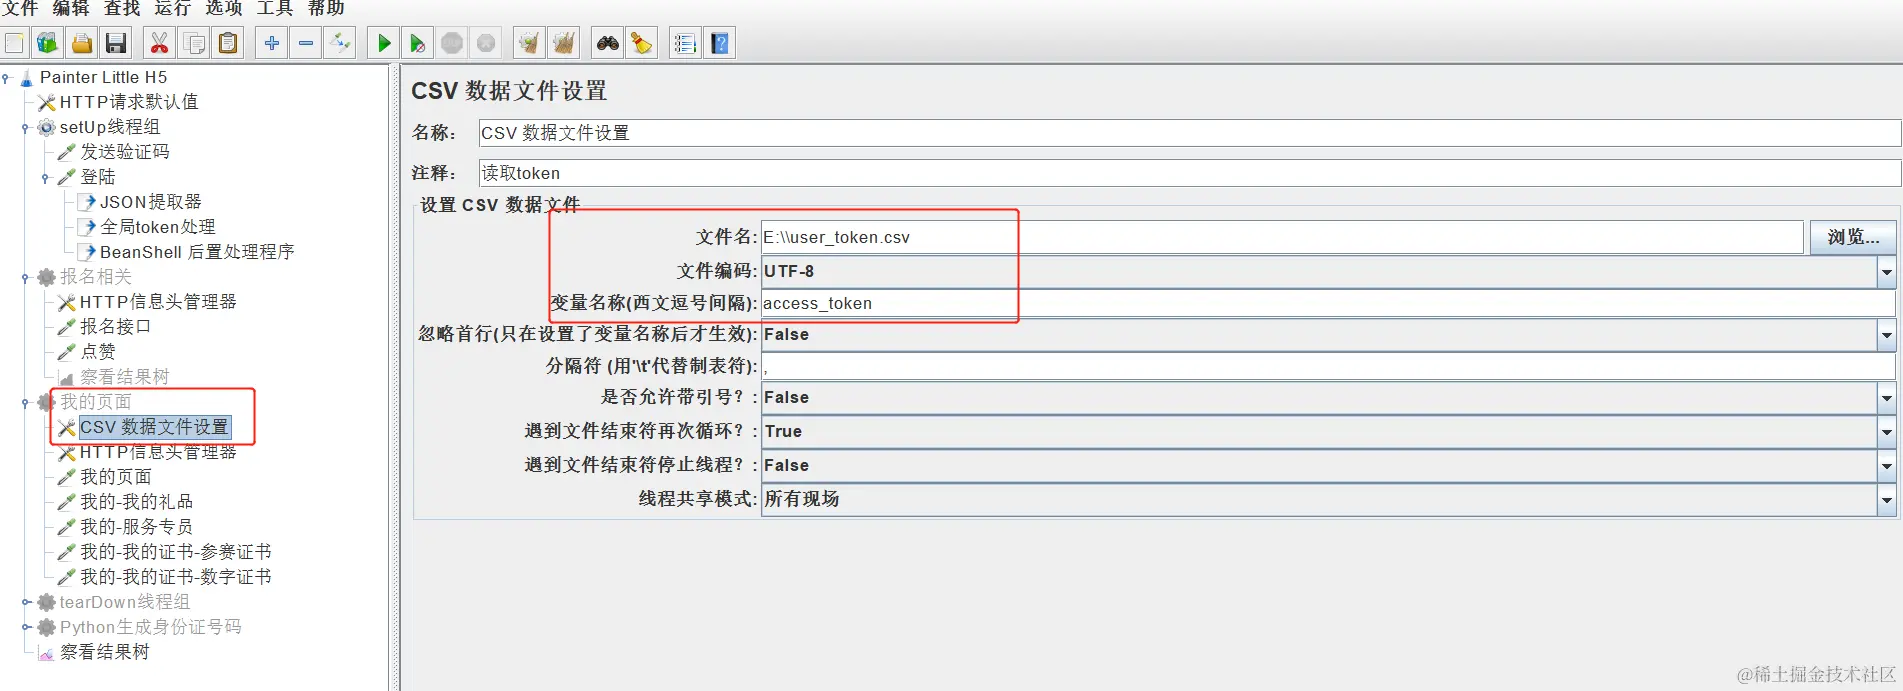Reset search with yellow brush icon
This screenshot has width=1903, height=691.
click(642, 43)
